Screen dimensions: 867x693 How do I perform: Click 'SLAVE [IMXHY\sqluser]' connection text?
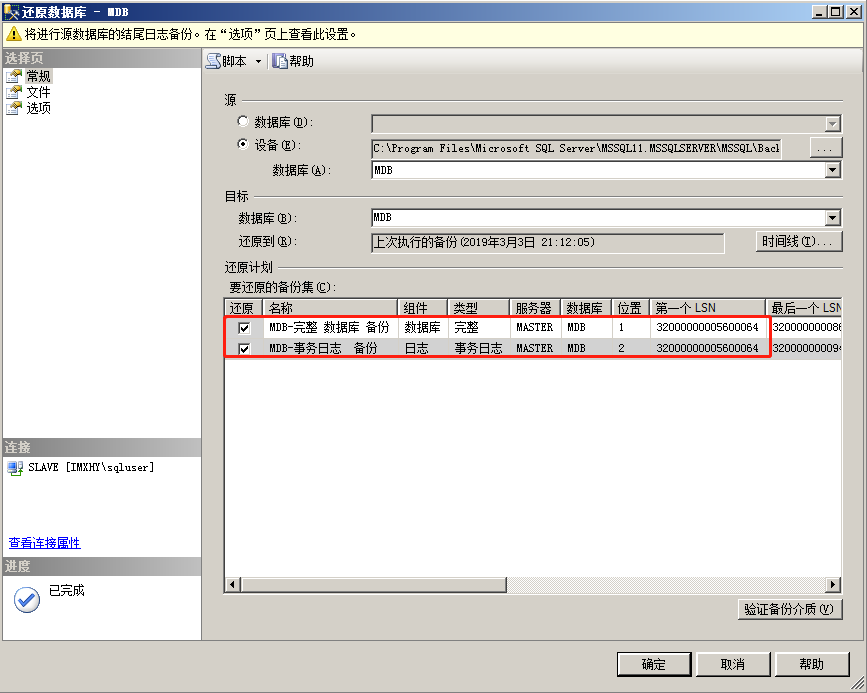(91, 467)
